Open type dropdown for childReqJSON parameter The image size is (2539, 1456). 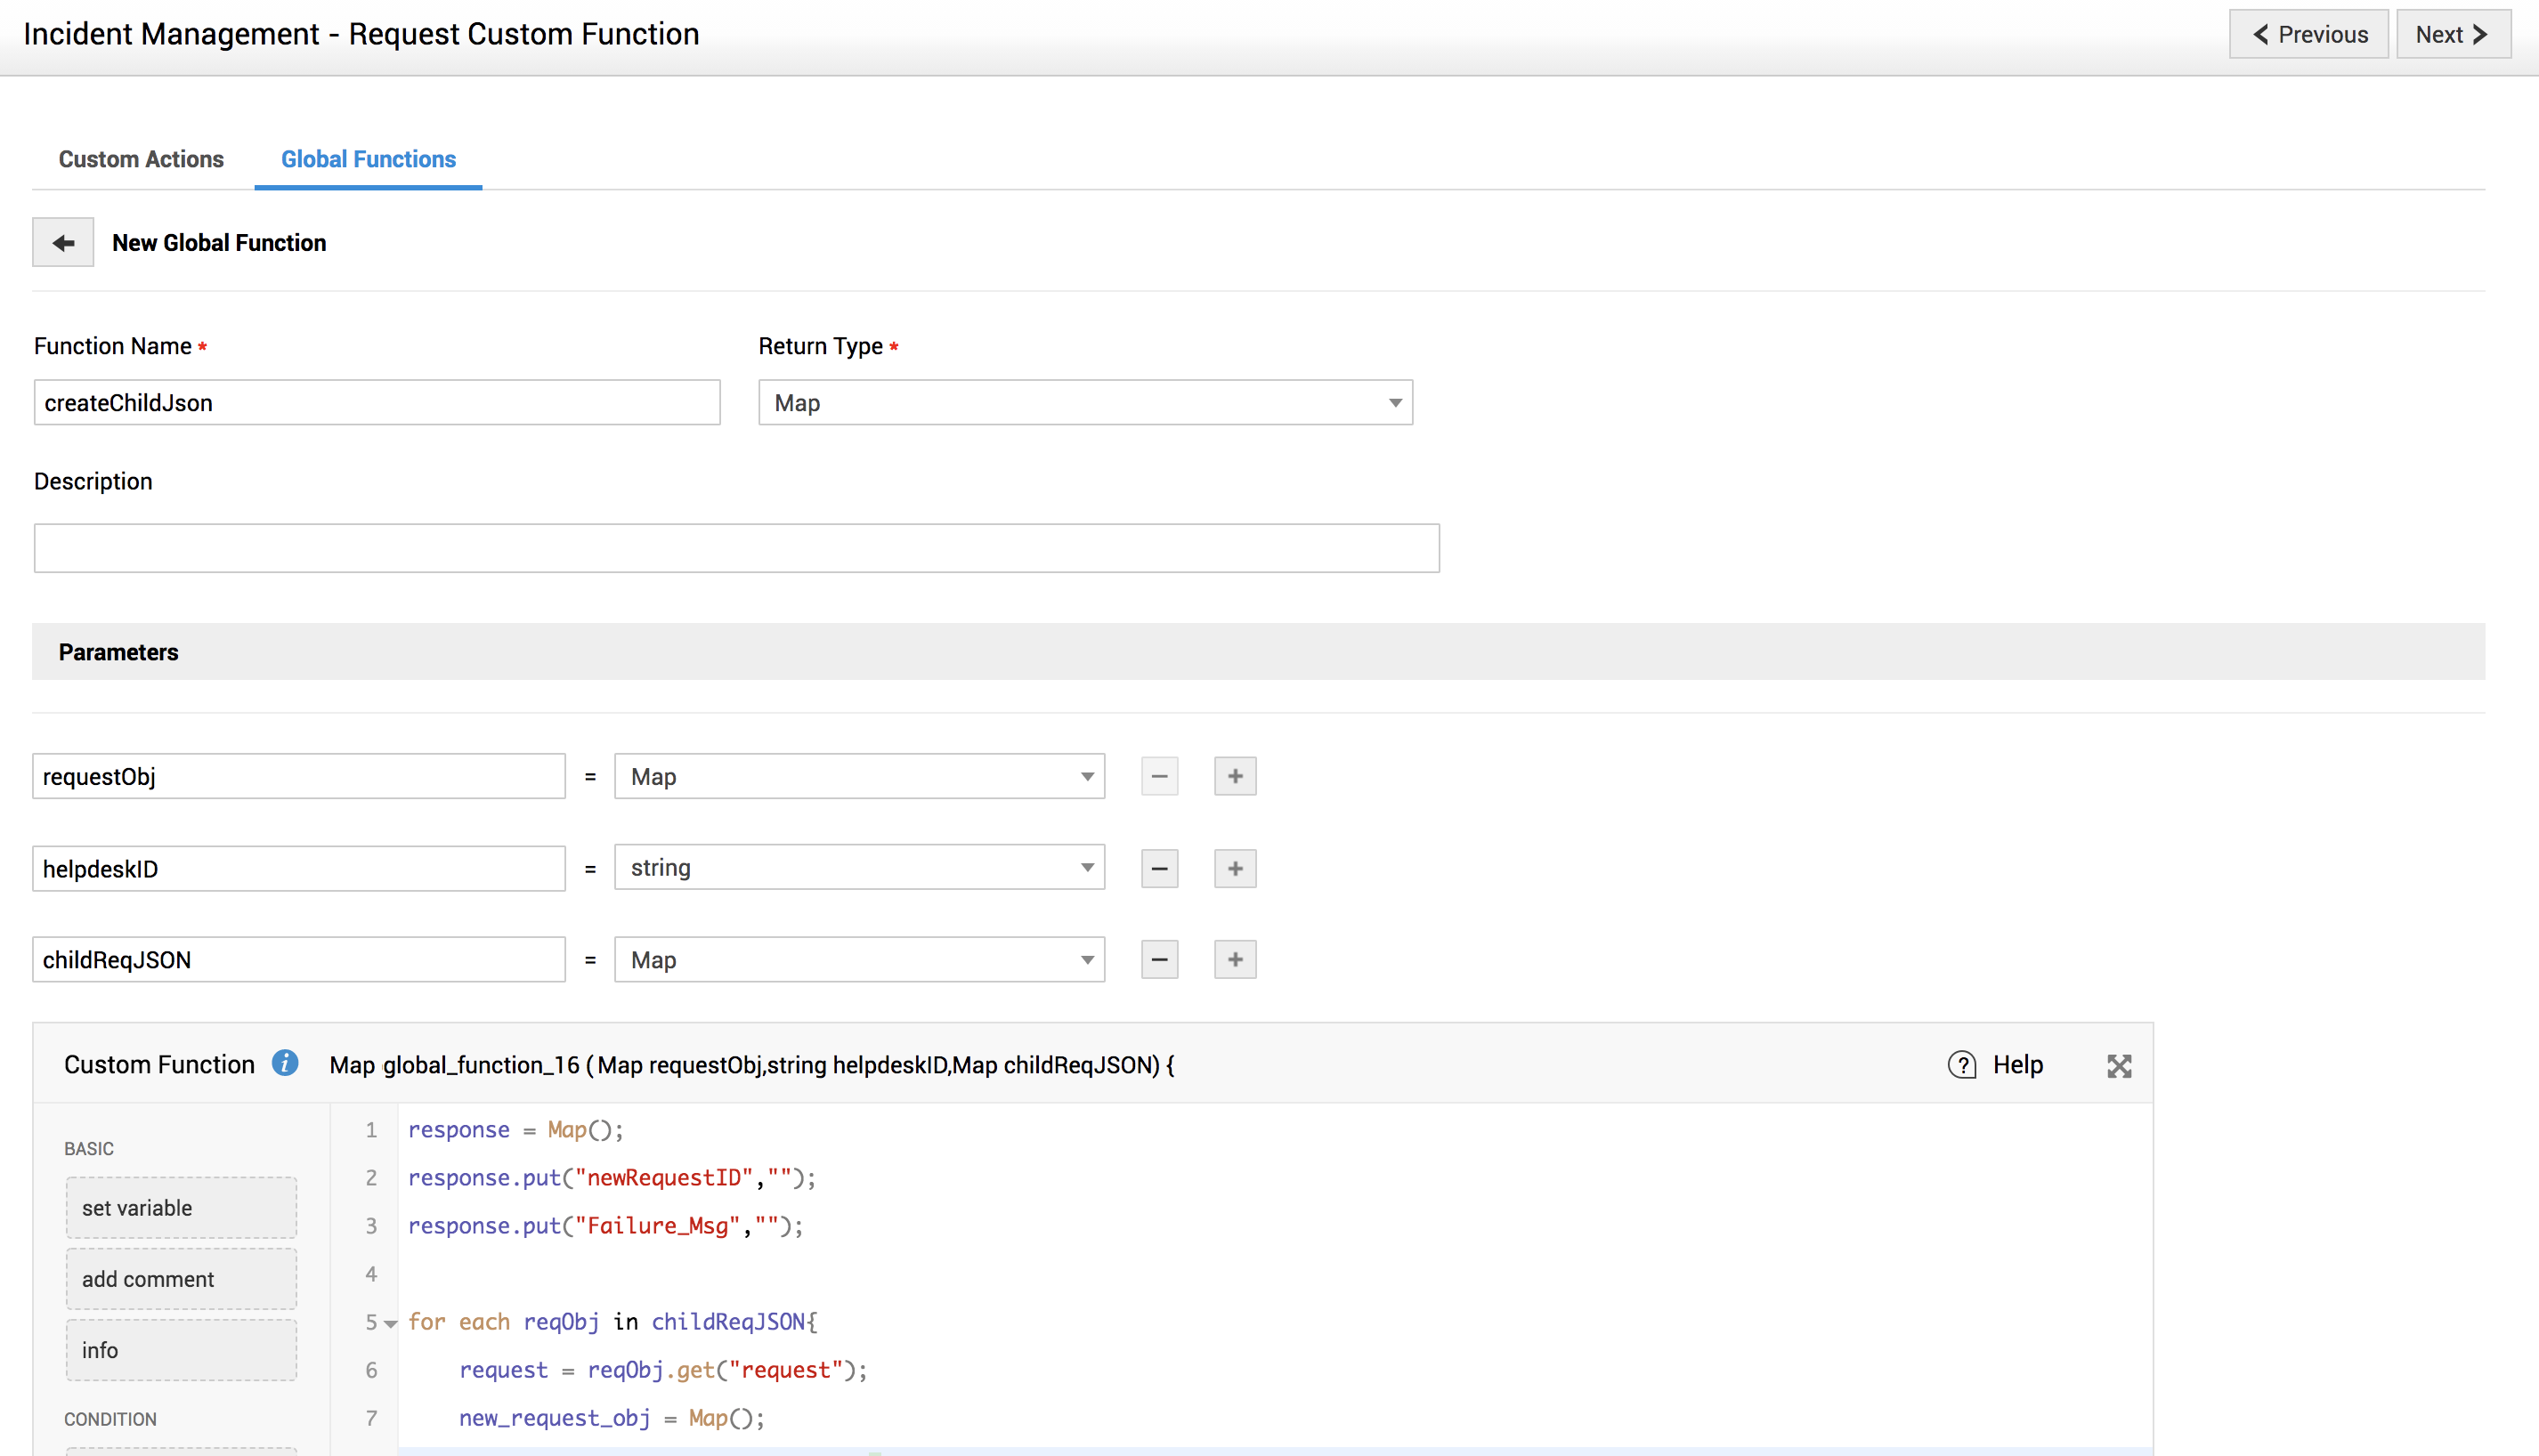click(x=859, y=960)
